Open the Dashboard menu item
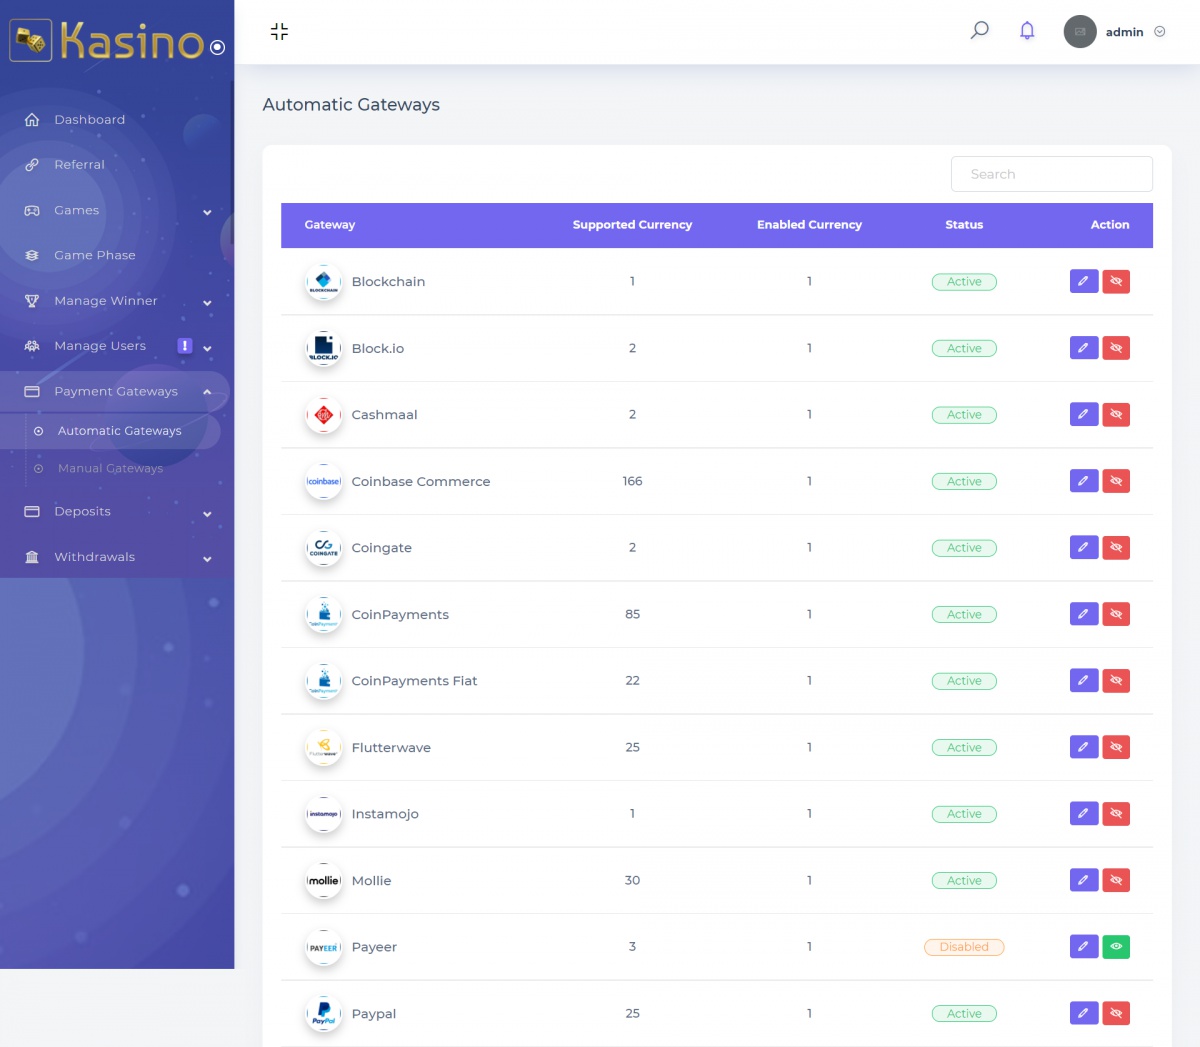Viewport: 1200px width, 1047px height. coord(89,120)
